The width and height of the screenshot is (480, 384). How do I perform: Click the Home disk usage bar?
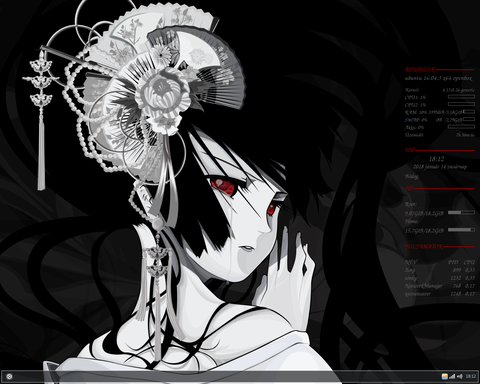tap(461, 230)
